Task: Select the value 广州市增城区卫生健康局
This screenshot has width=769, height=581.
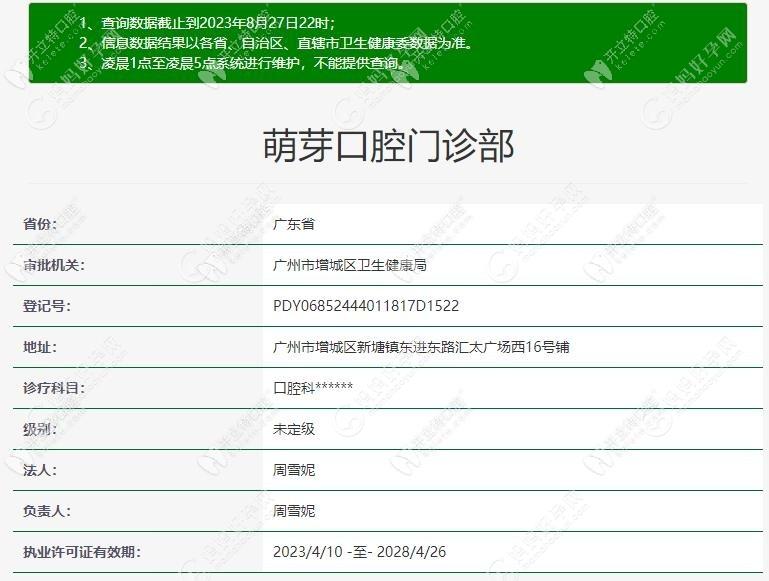Action: (350, 265)
